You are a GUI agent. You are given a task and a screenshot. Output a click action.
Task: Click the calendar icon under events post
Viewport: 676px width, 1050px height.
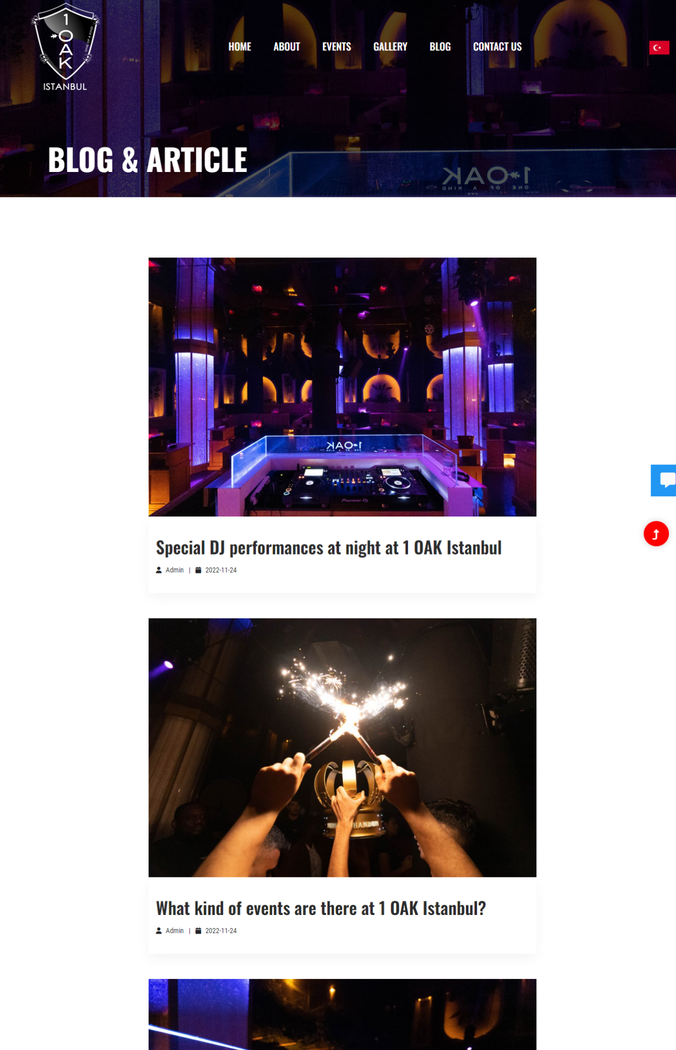click(198, 931)
